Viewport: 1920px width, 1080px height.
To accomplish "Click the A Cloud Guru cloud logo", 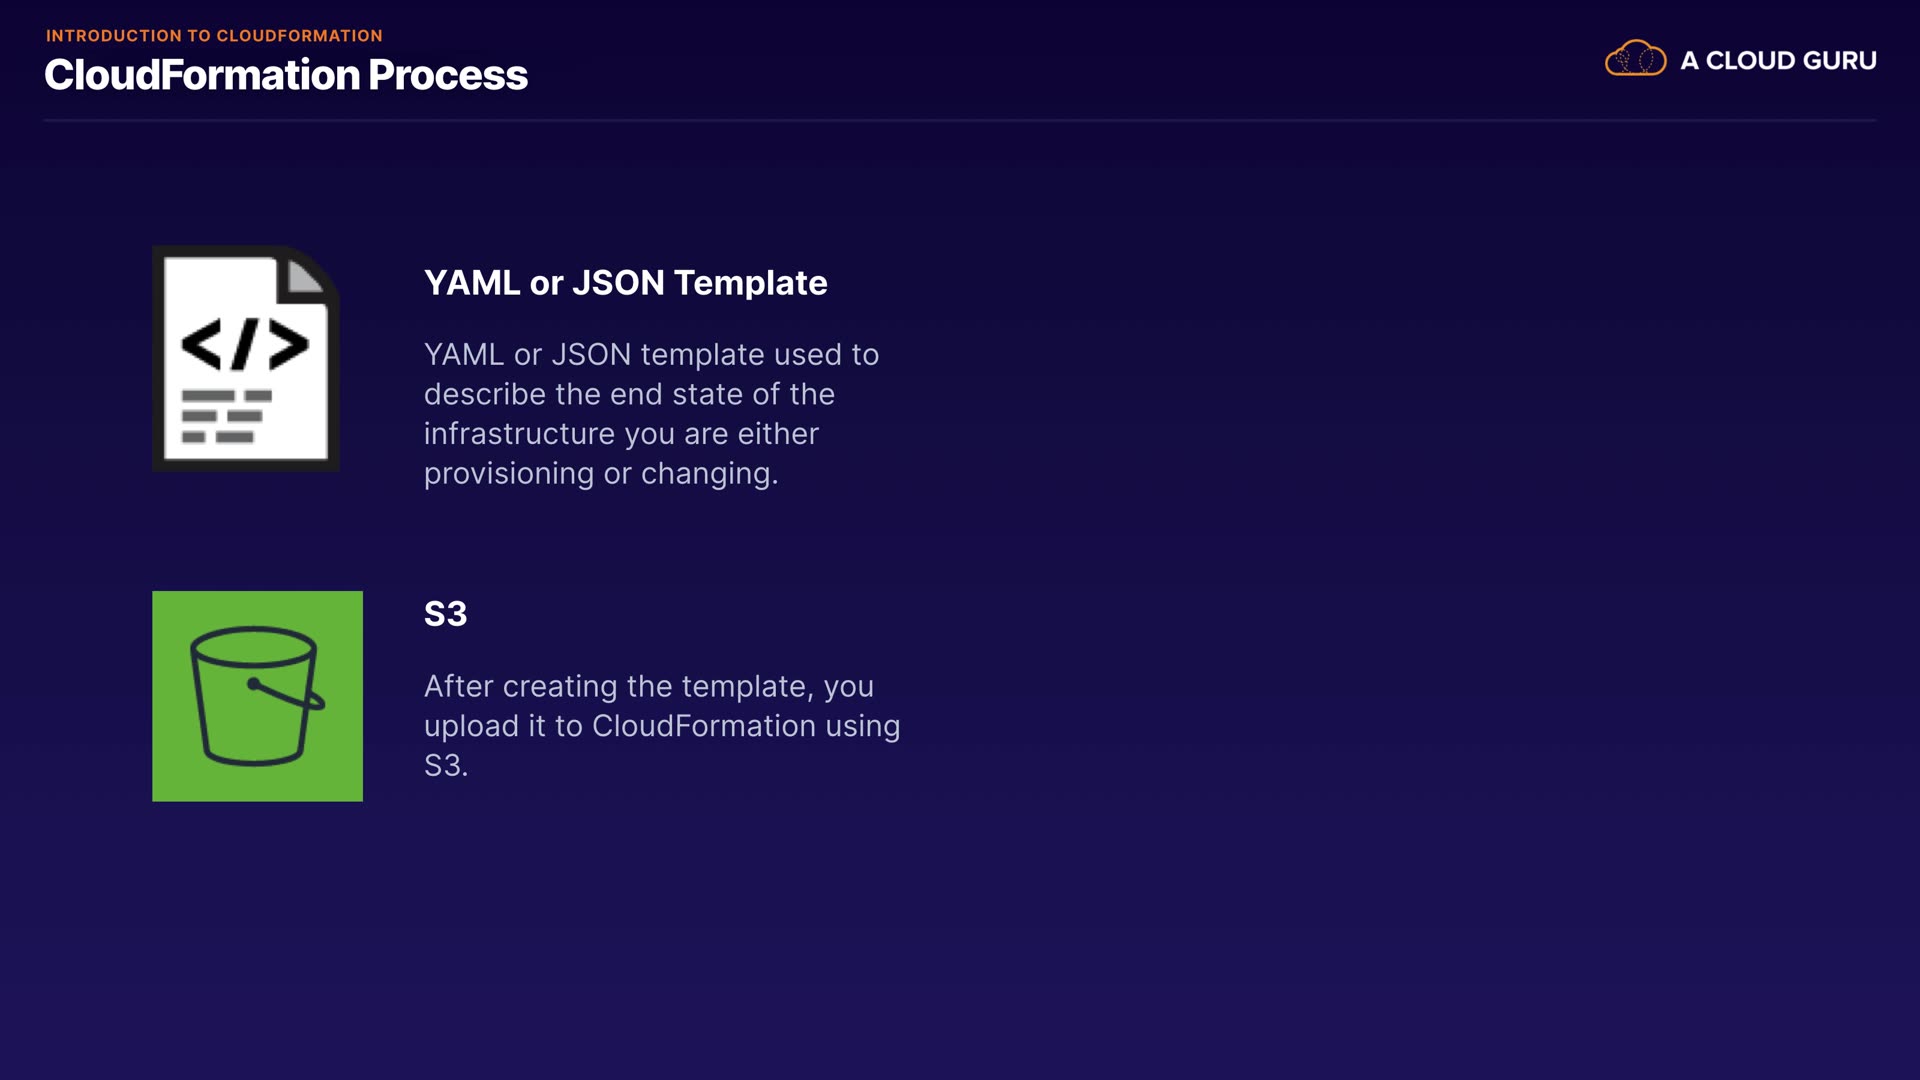I will pyautogui.click(x=1635, y=59).
